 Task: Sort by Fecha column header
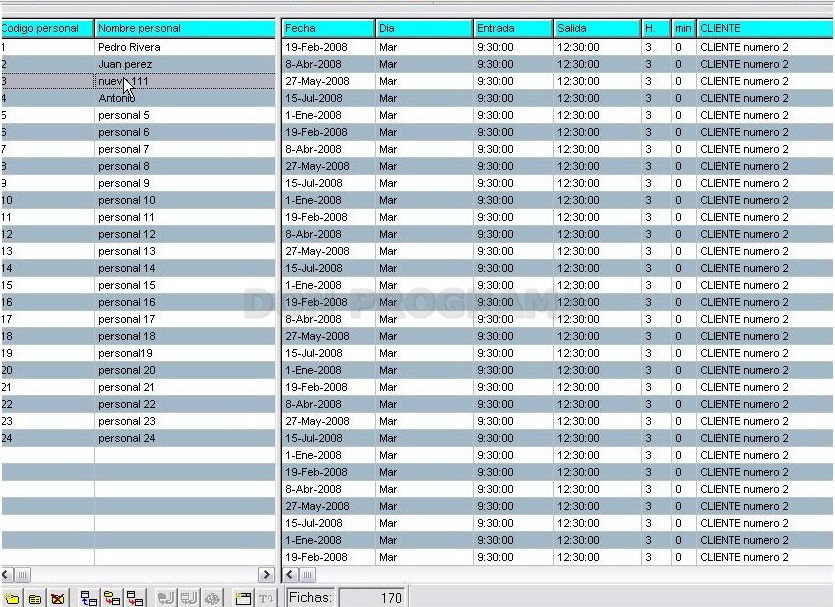click(x=328, y=28)
